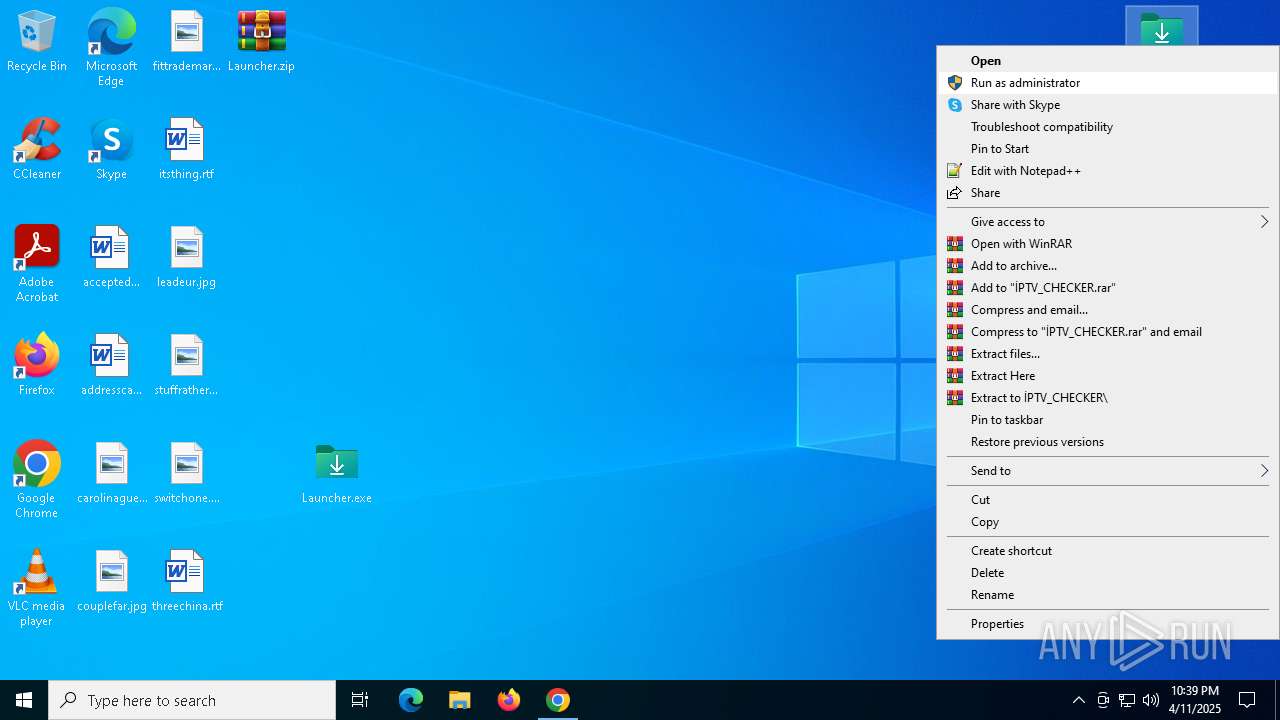The image size is (1280, 720).
Task: Select the accepted... Word document
Action: [x=111, y=258]
